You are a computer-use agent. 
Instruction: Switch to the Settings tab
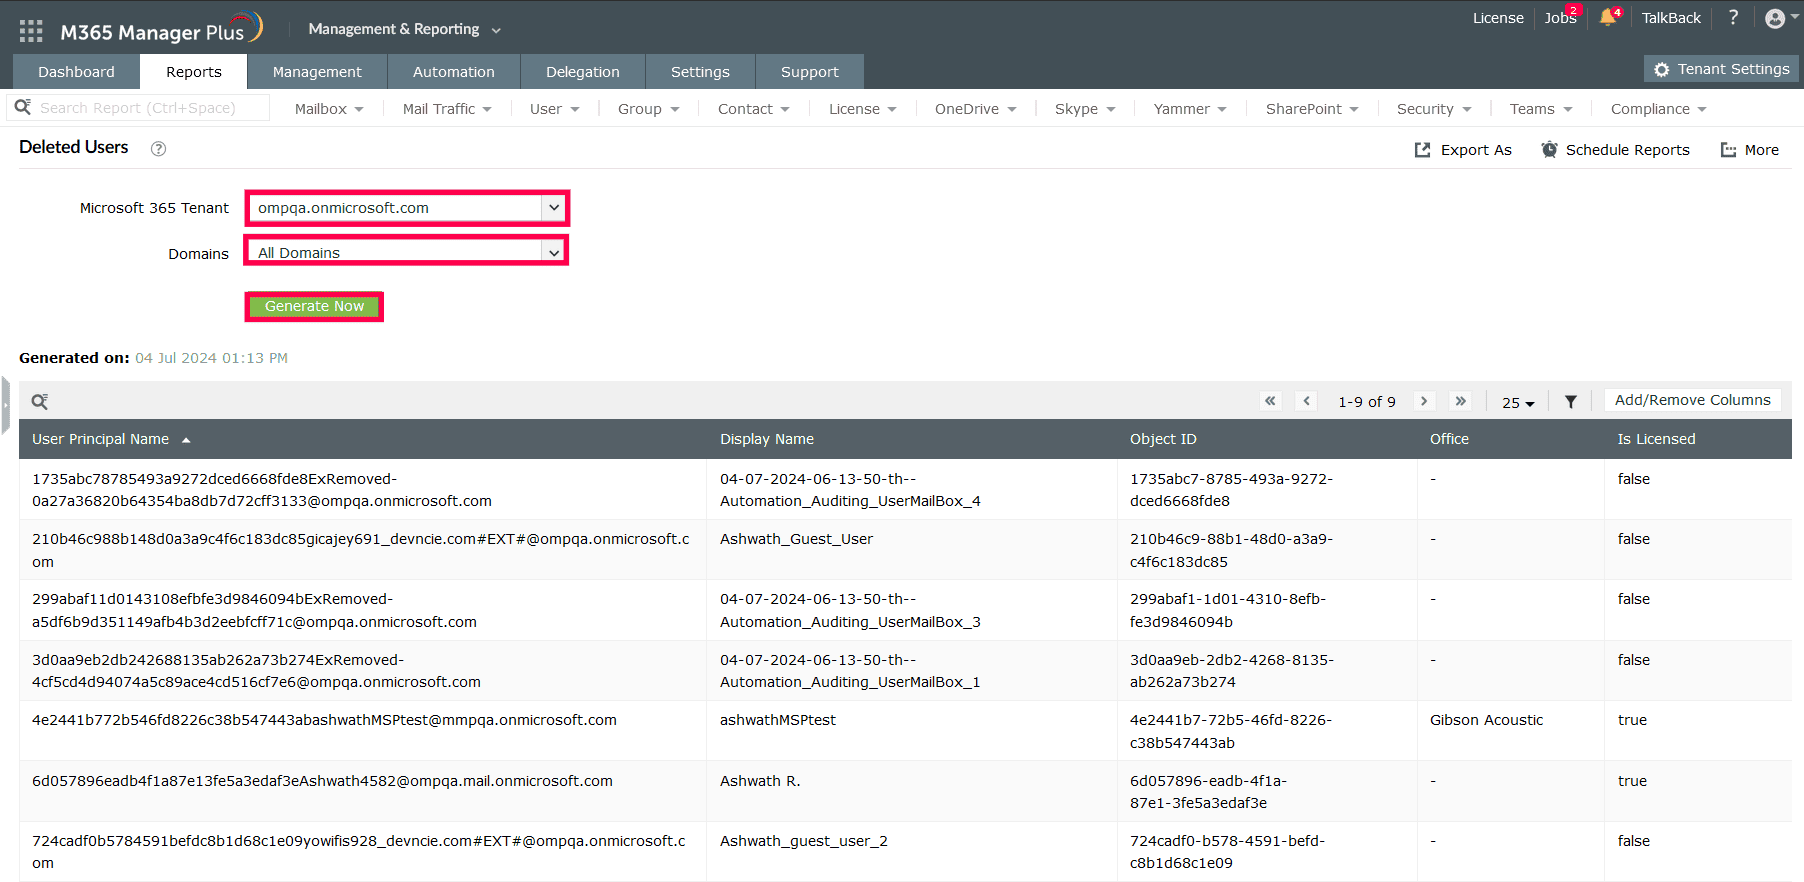click(x=700, y=72)
